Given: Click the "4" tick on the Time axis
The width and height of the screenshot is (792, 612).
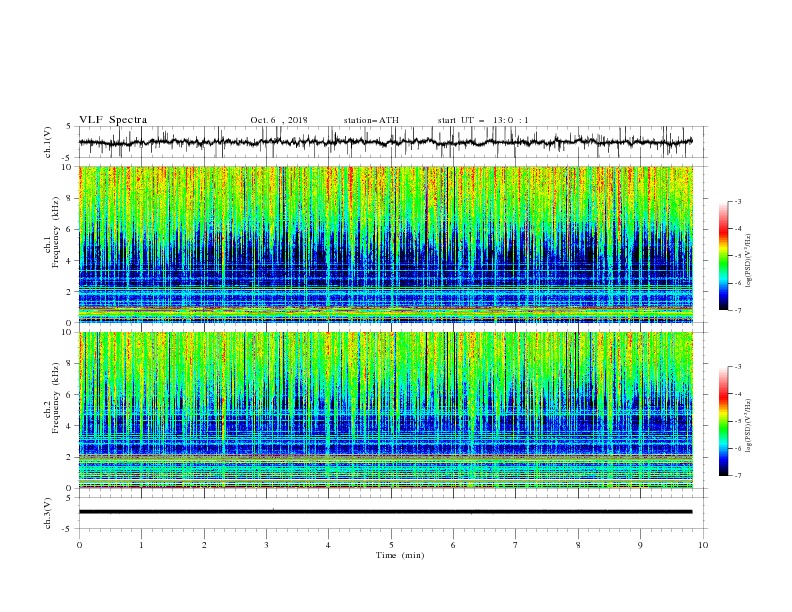Looking at the screenshot, I should click(328, 545).
